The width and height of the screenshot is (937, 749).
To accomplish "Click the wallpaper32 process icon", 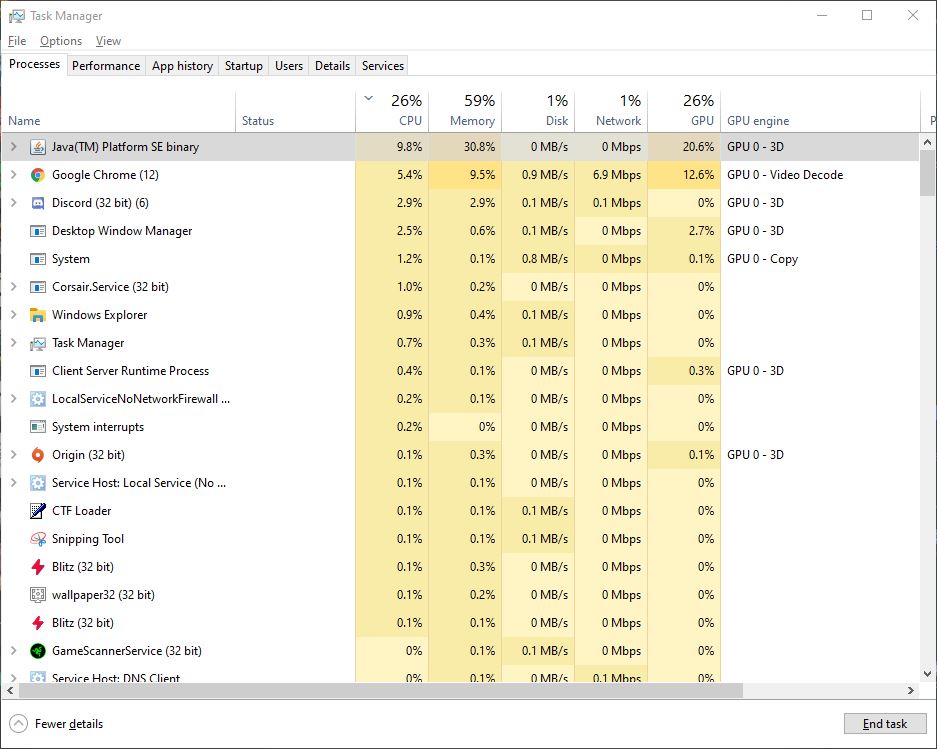I will pos(38,595).
